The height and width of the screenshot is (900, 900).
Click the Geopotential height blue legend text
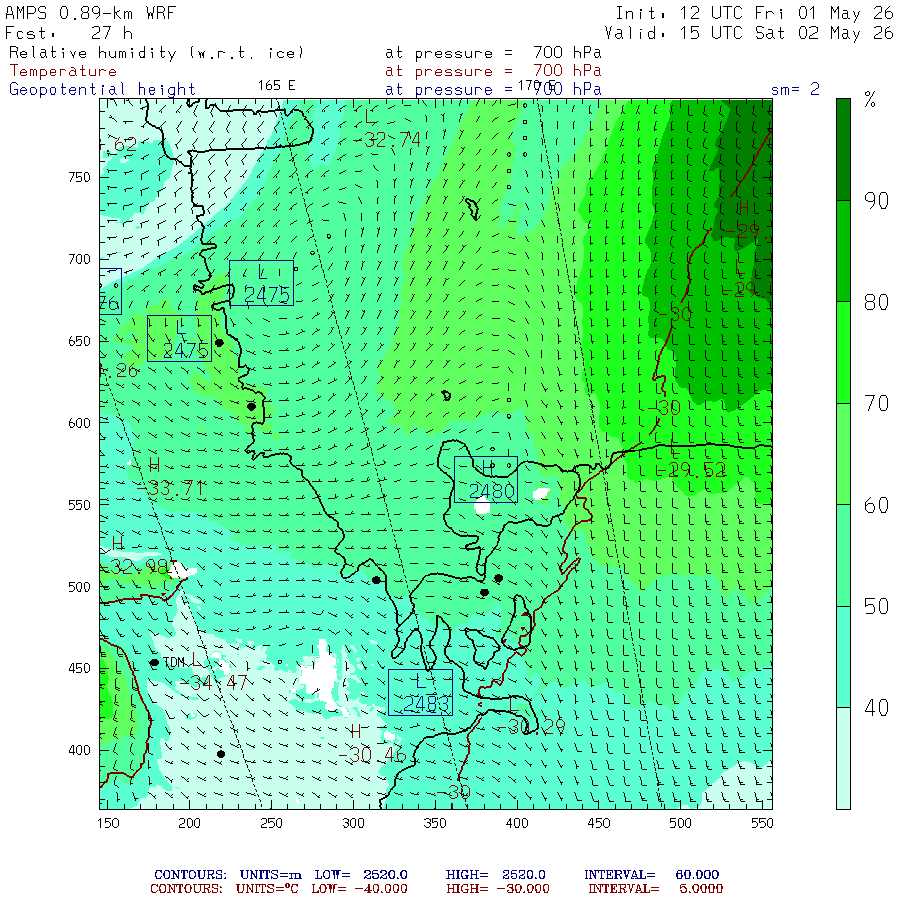click(x=102, y=90)
